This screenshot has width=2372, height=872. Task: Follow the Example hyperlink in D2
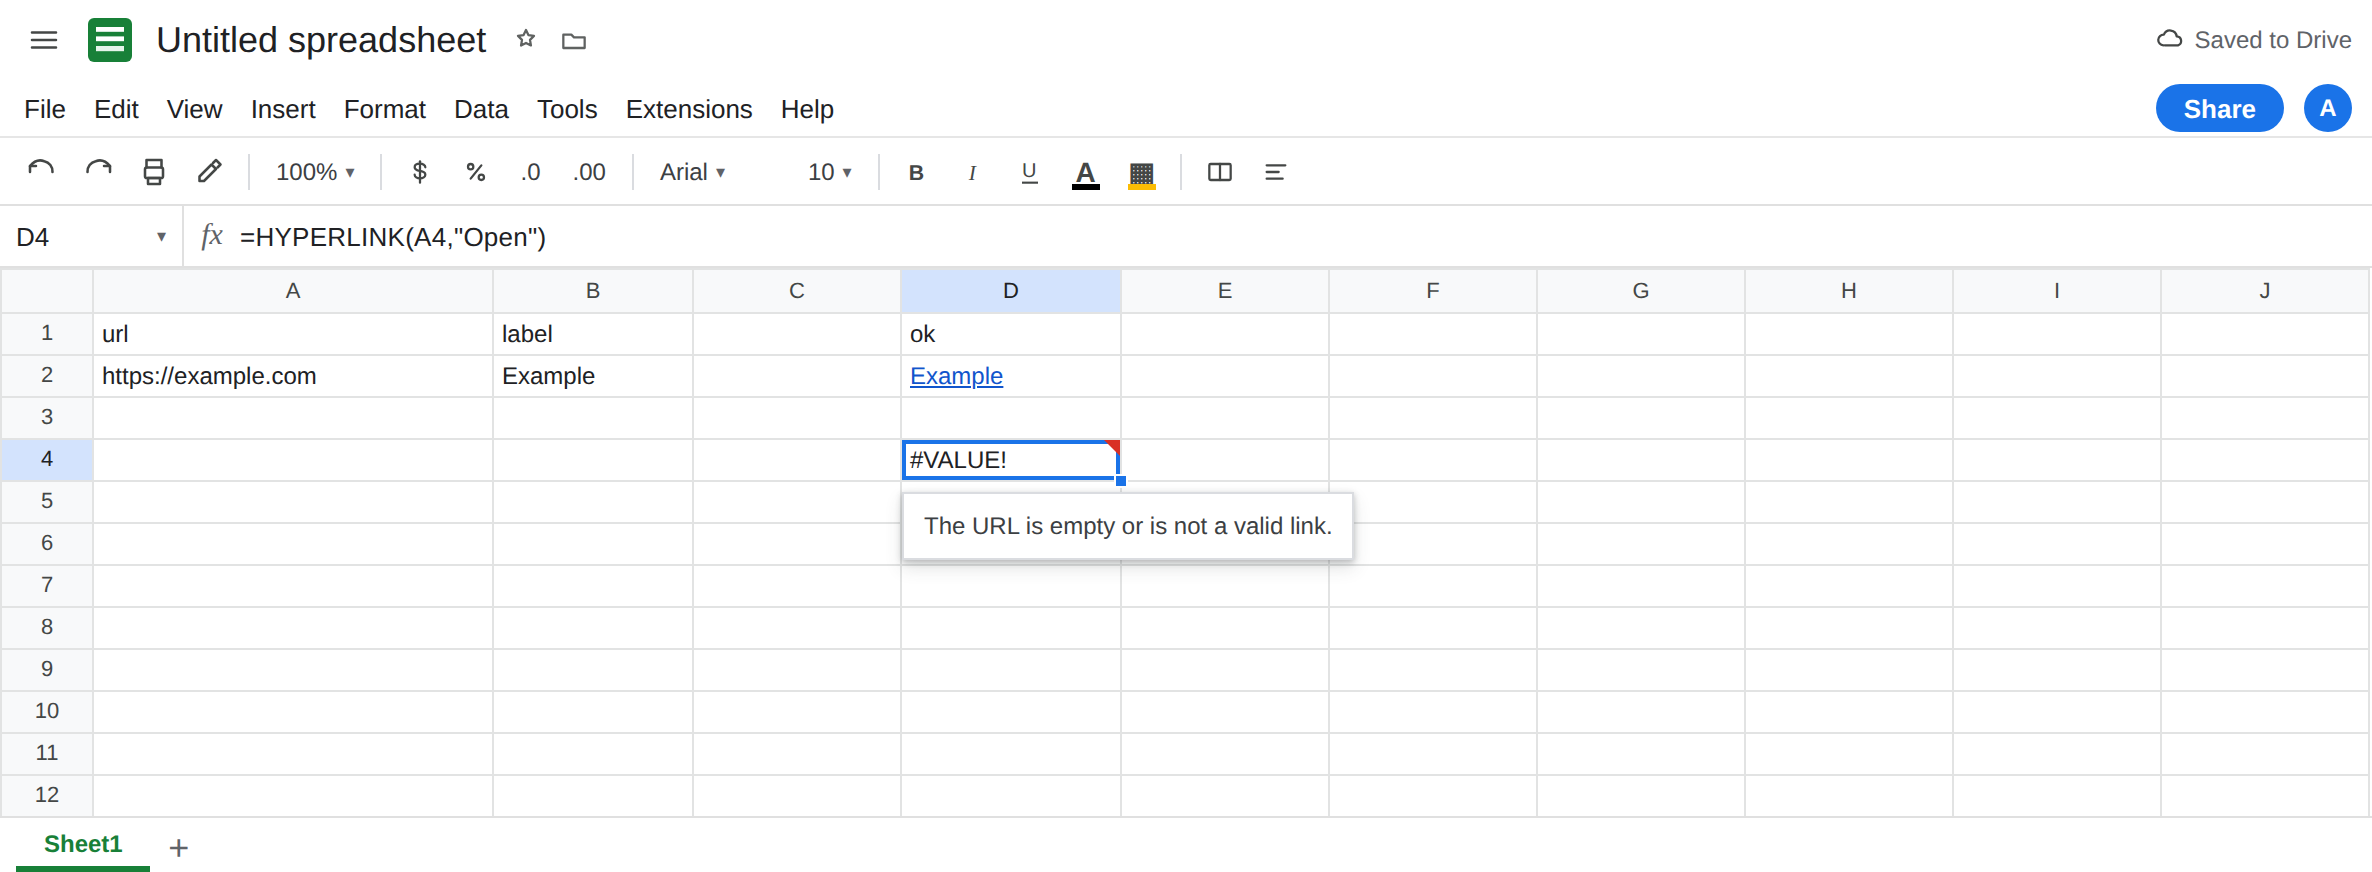[956, 376]
